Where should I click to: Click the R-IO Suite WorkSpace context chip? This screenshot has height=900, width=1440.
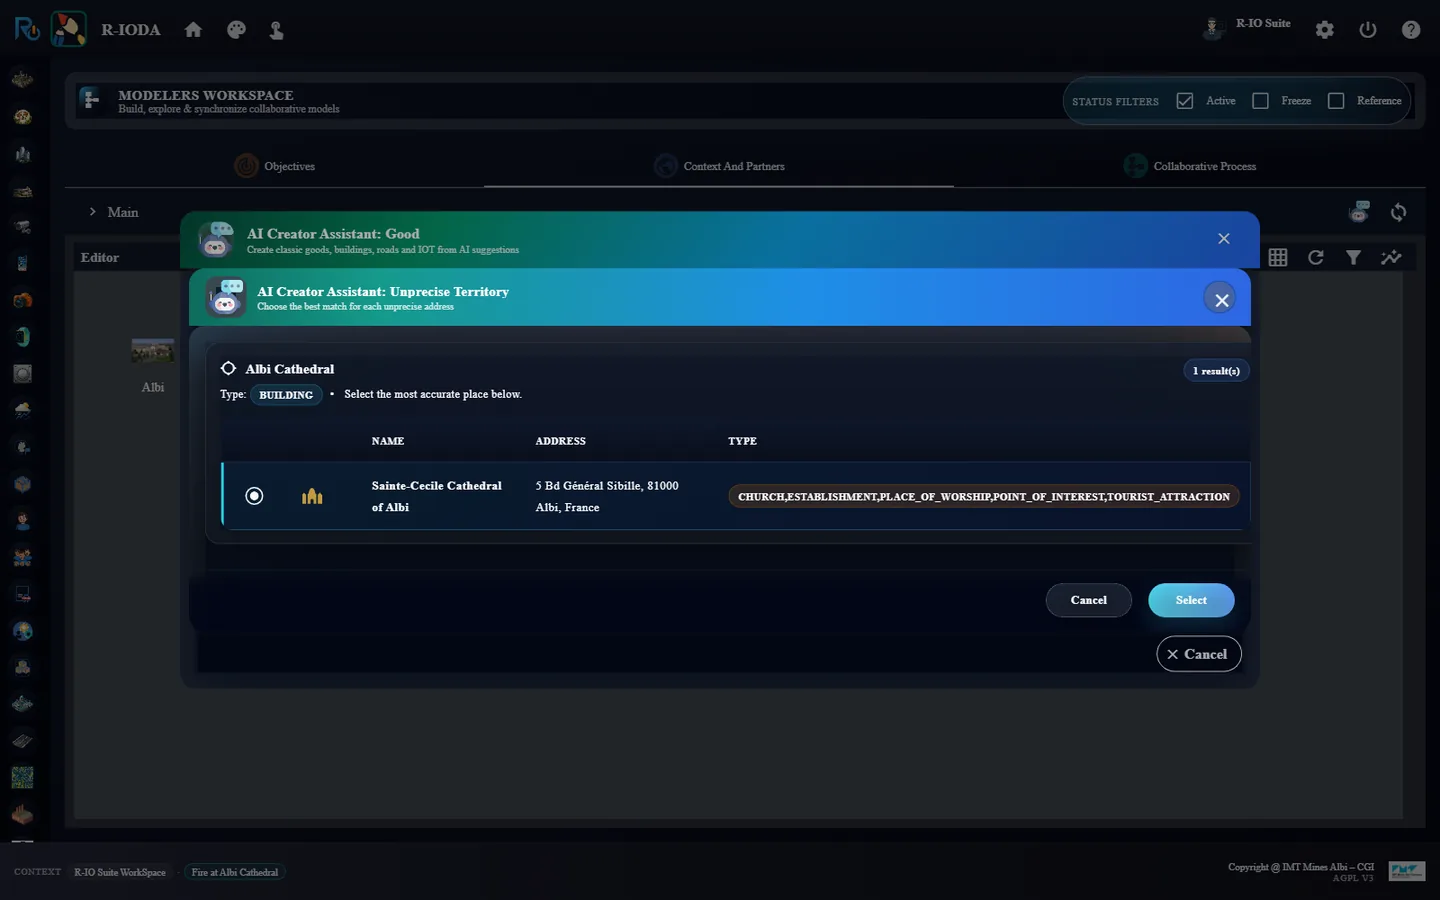[120, 872]
